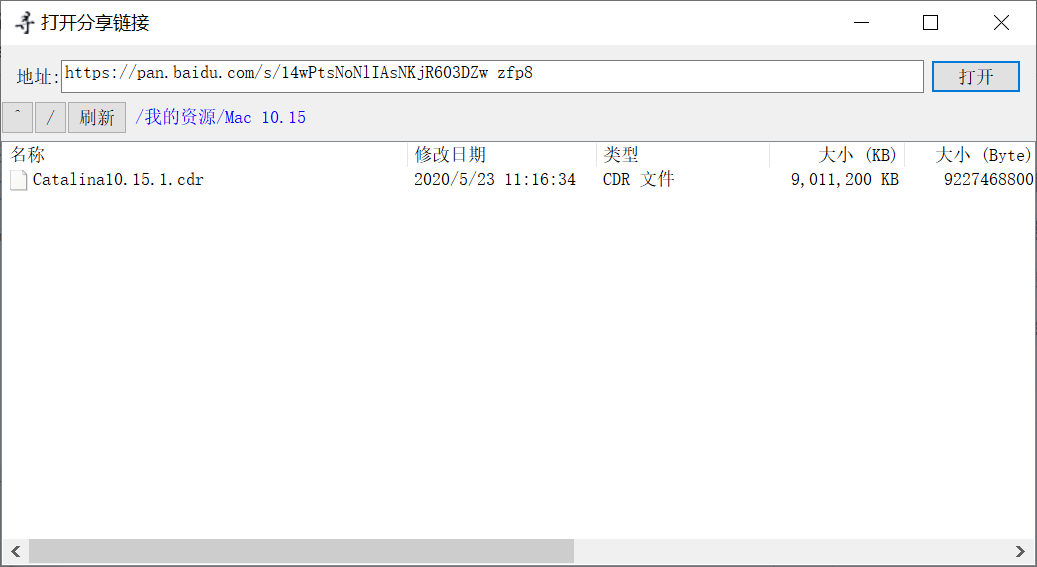Minimize the 打开分享链接 window
The height and width of the screenshot is (567, 1037).
pyautogui.click(x=861, y=22)
